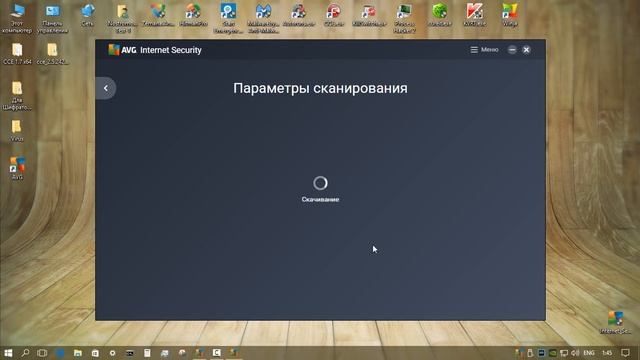The height and width of the screenshot is (360, 640).
Task: Open the calculator icon on the taskbar
Action: 147,353
